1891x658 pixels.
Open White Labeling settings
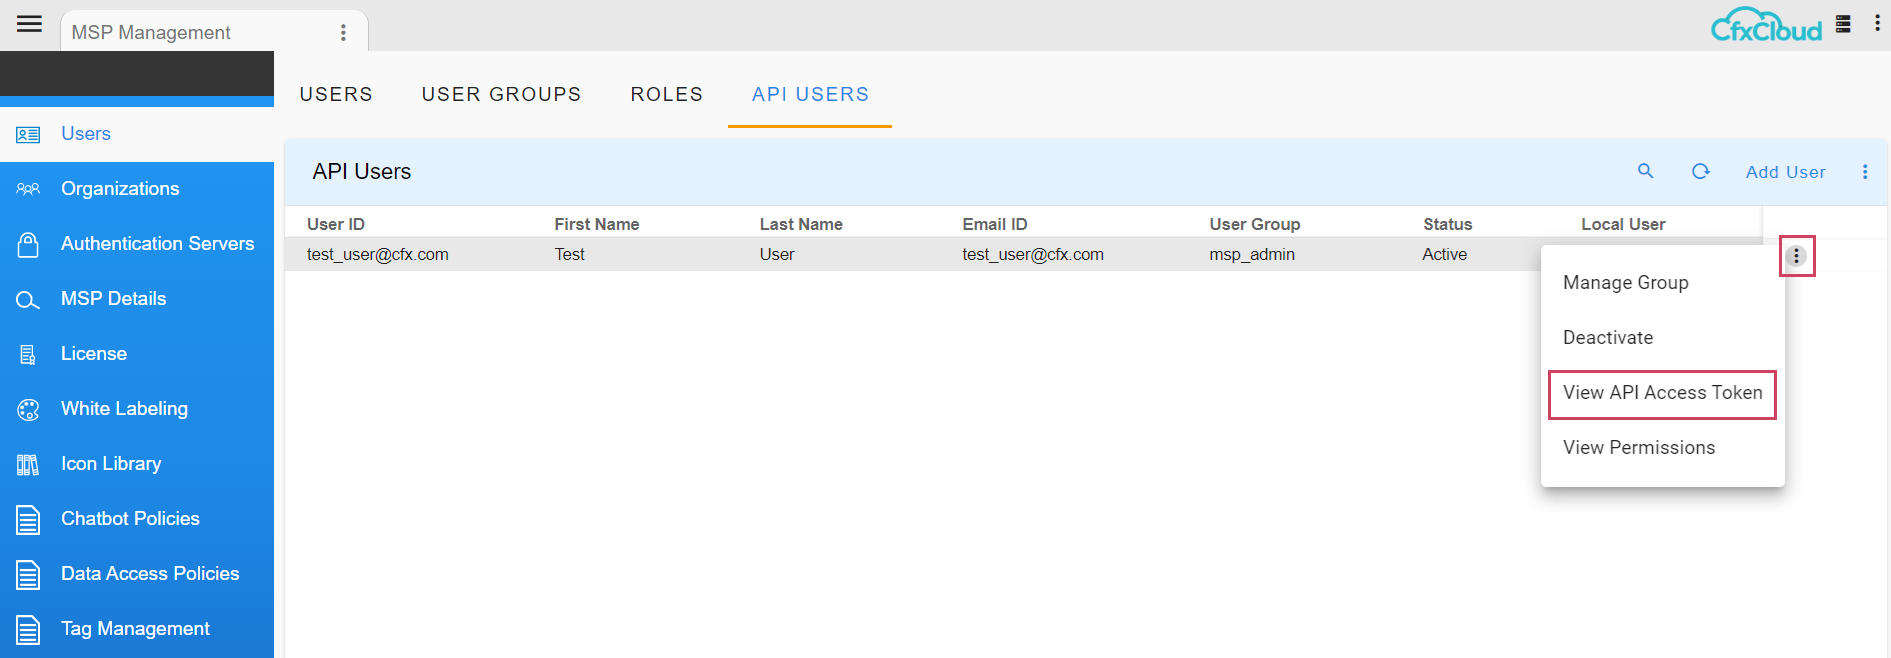pyautogui.click(x=124, y=409)
